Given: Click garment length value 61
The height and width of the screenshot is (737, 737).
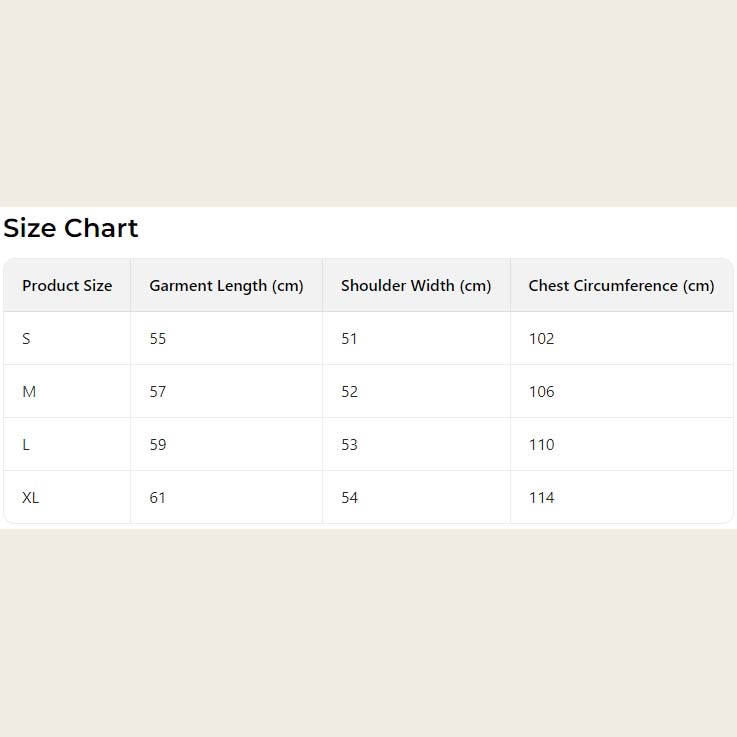Looking at the screenshot, I should pyautogui.click(x=158, y=498).
